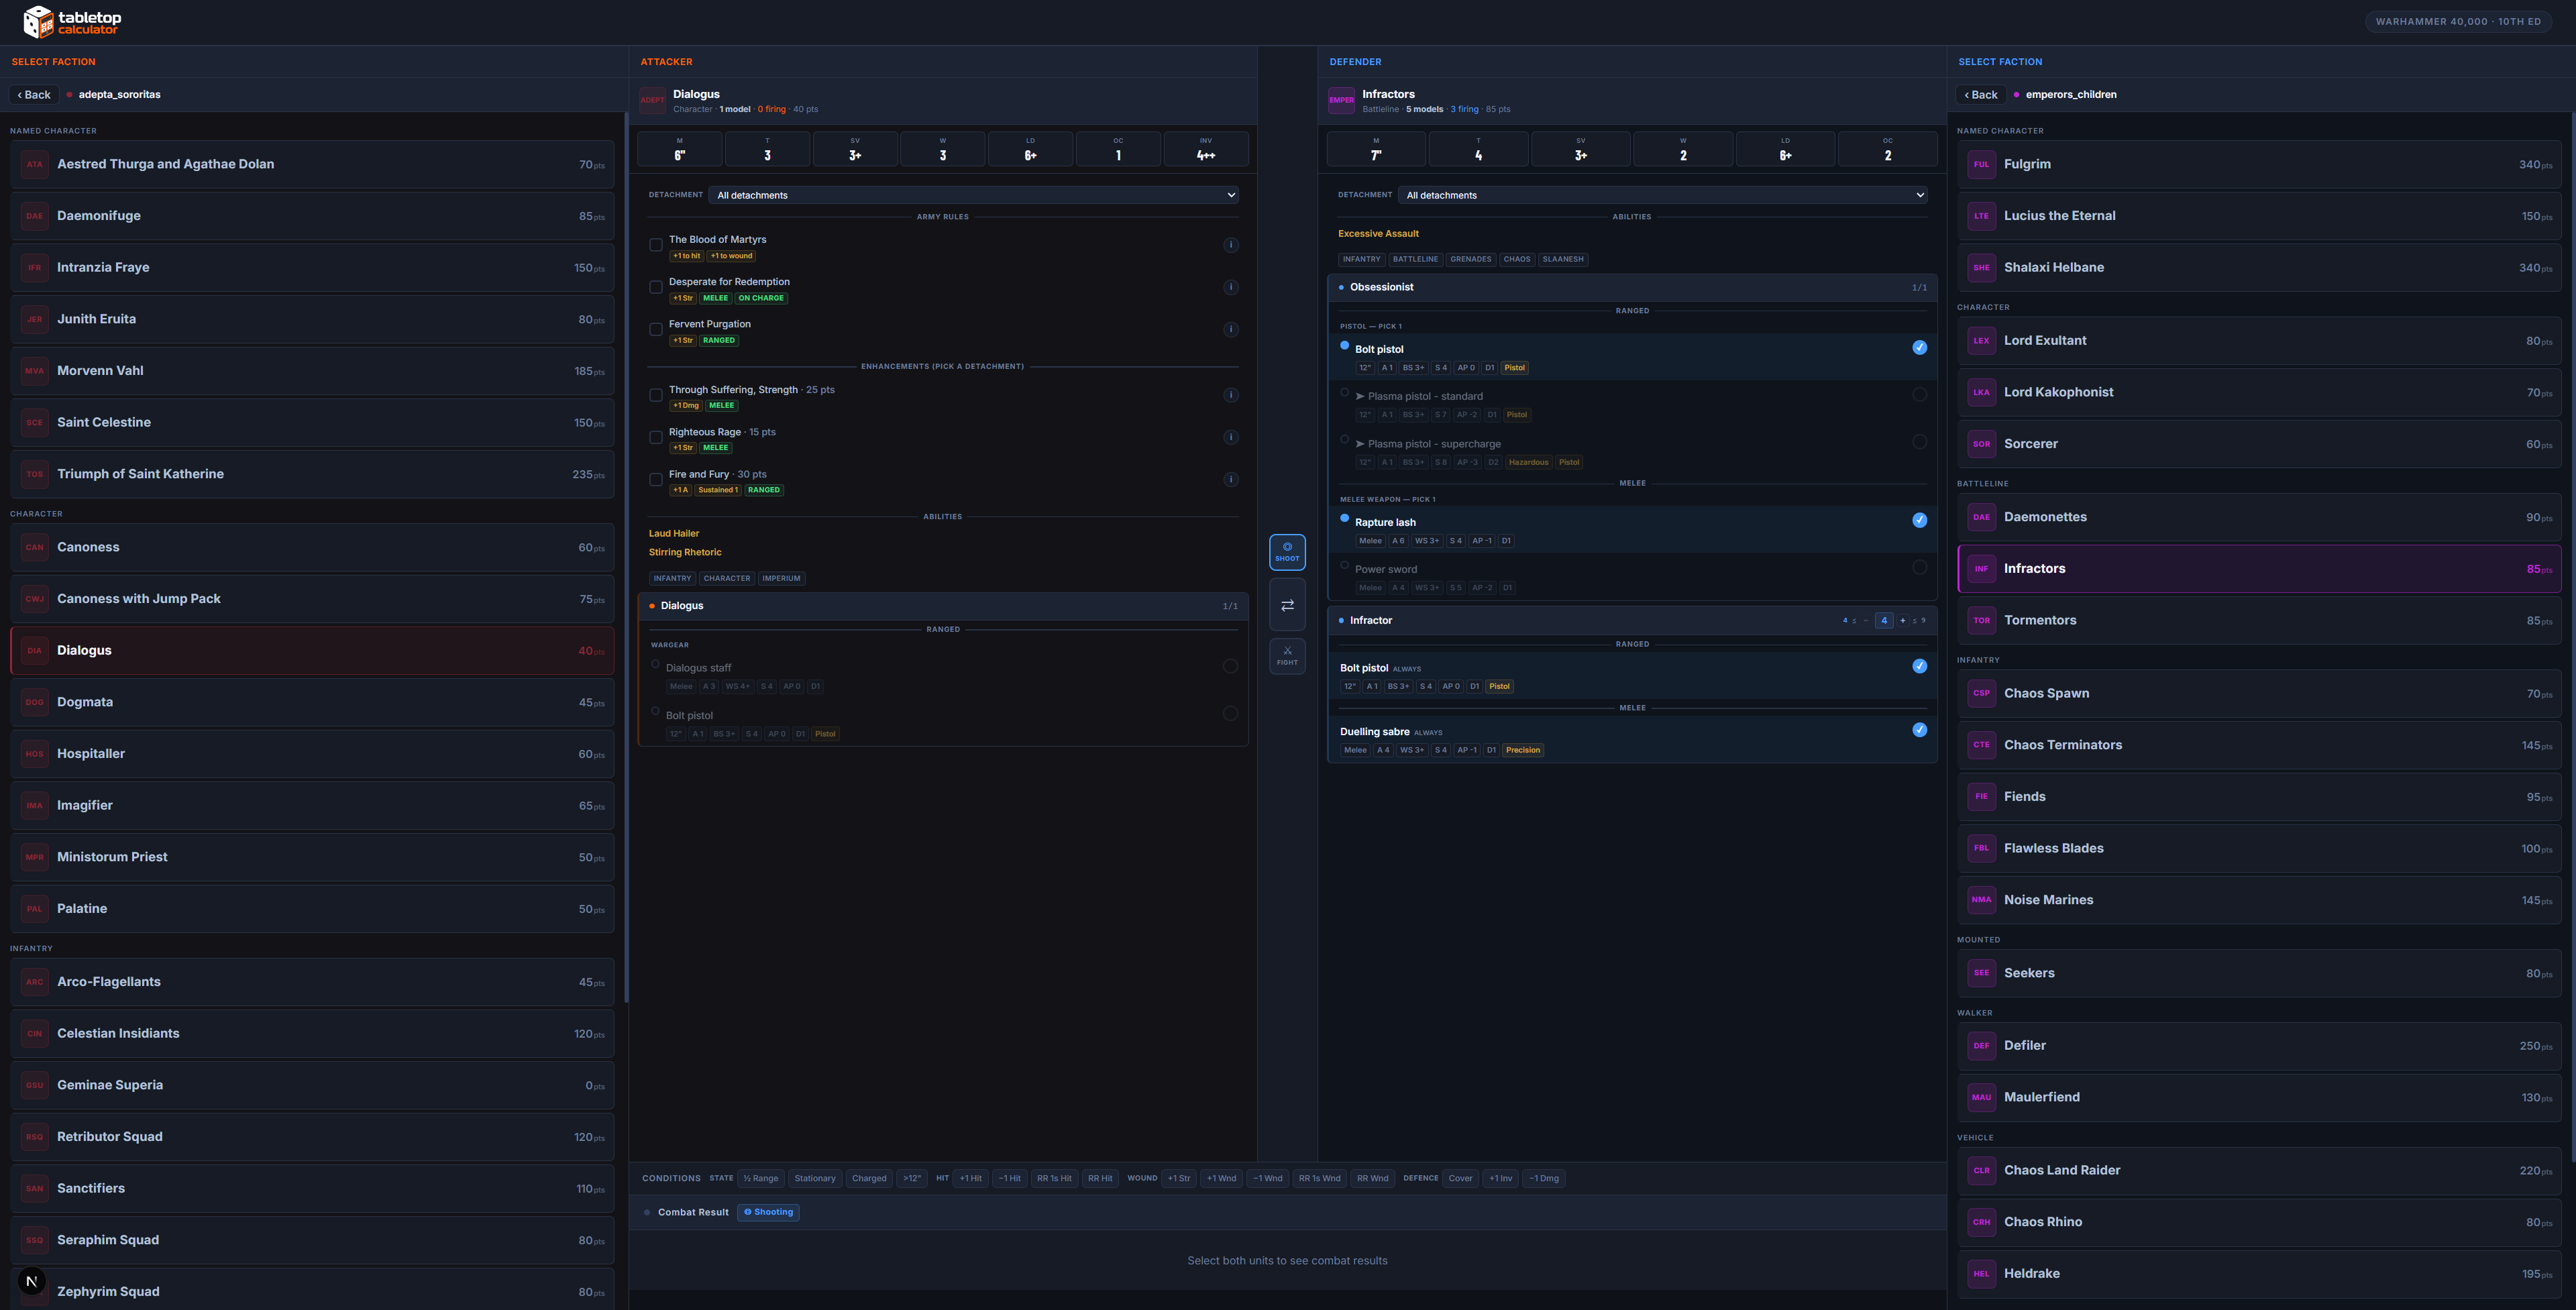Open defender detachment dropdown
Viewport: 2576px width, 1310px height.
(1662, 195)
